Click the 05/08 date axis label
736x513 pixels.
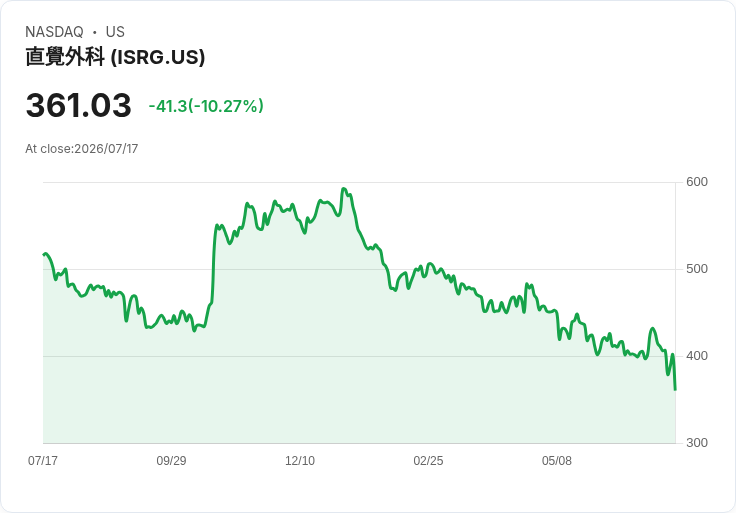coord(557,460)
